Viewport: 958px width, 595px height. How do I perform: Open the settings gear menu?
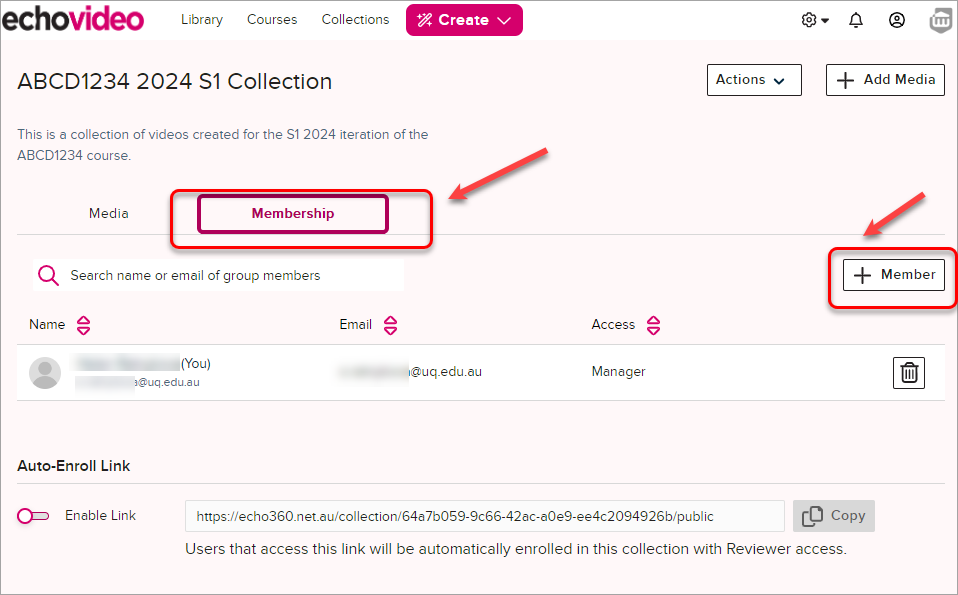point(814,20)
